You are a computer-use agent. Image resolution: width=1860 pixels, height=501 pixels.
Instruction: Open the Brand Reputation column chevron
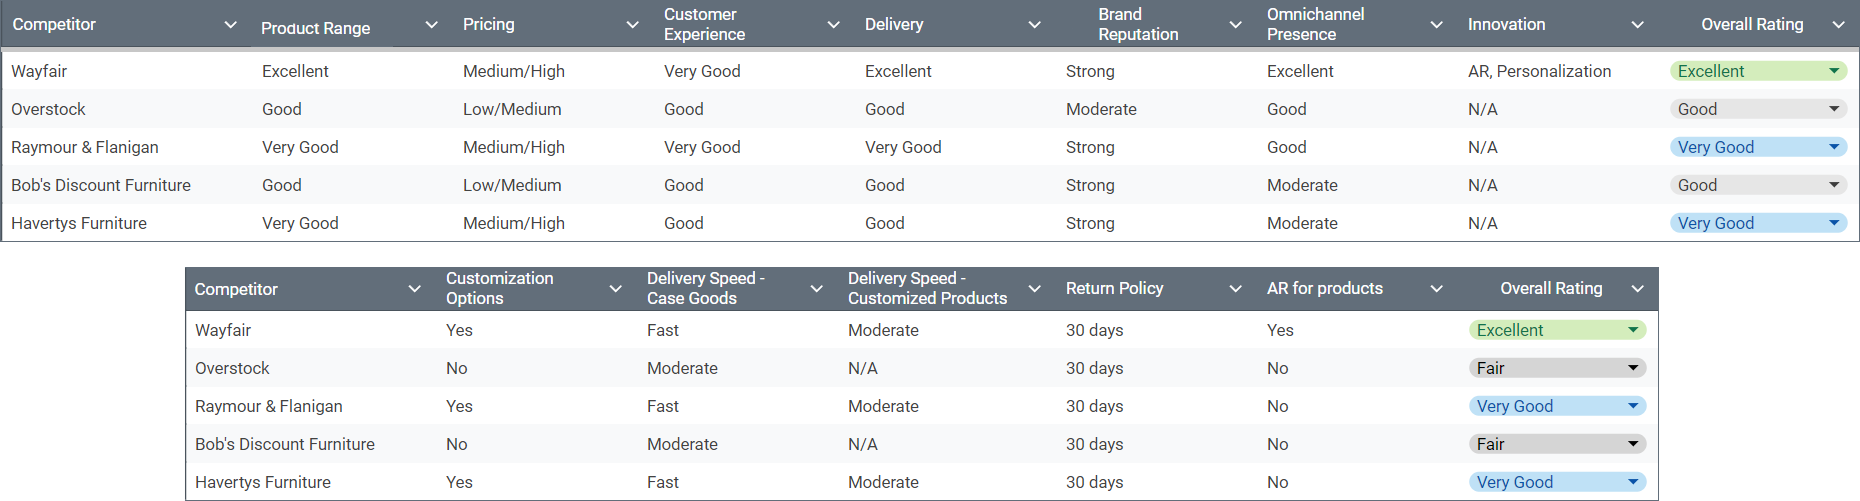1235,24
